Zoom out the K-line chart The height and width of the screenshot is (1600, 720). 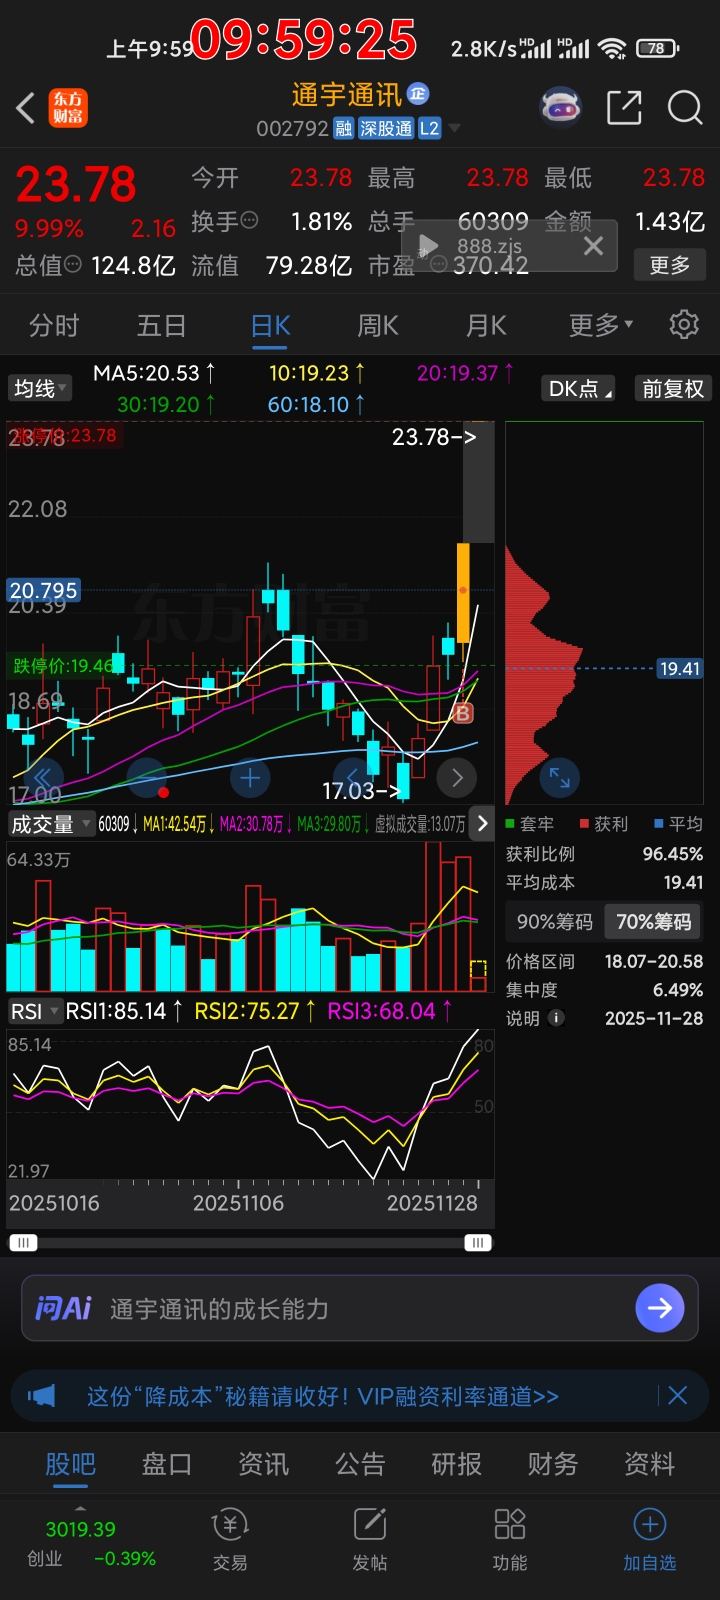[147, 777]
